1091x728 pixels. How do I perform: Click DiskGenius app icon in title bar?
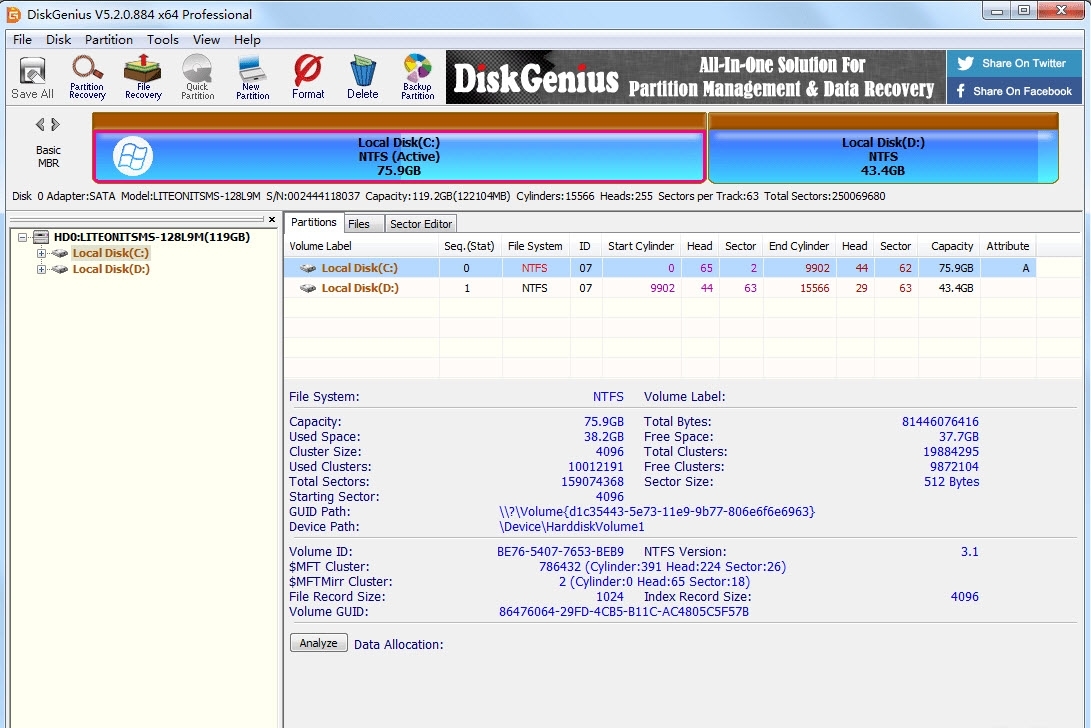[13, 14]
